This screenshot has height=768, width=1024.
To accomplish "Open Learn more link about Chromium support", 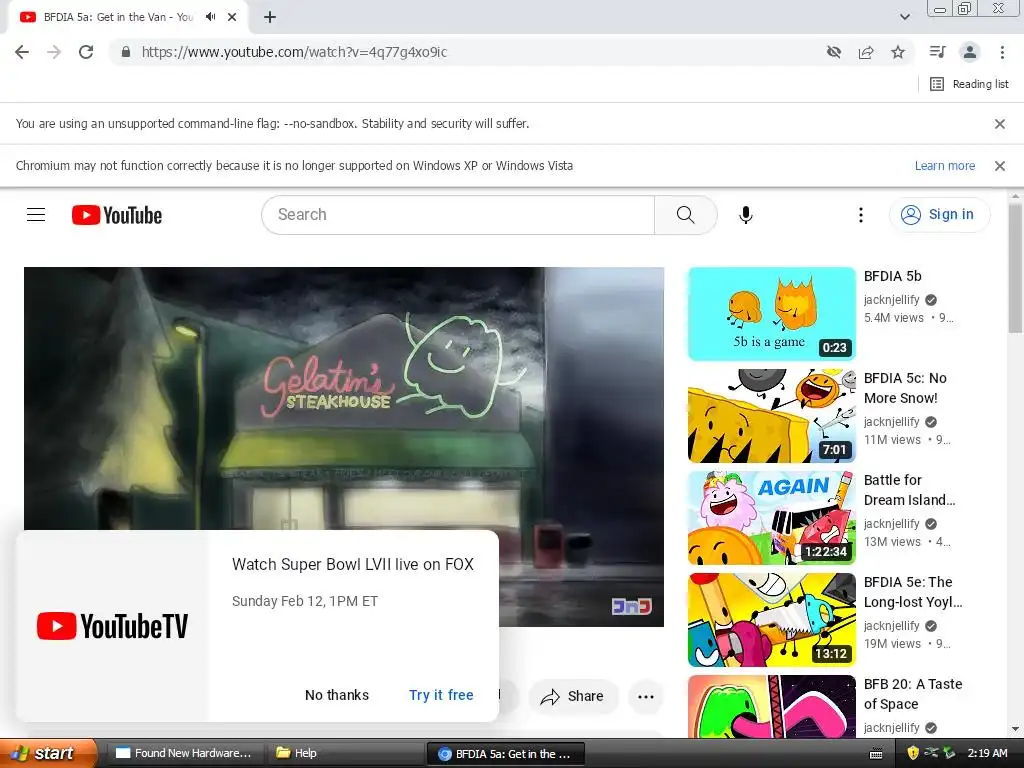I will pos(944,166).
